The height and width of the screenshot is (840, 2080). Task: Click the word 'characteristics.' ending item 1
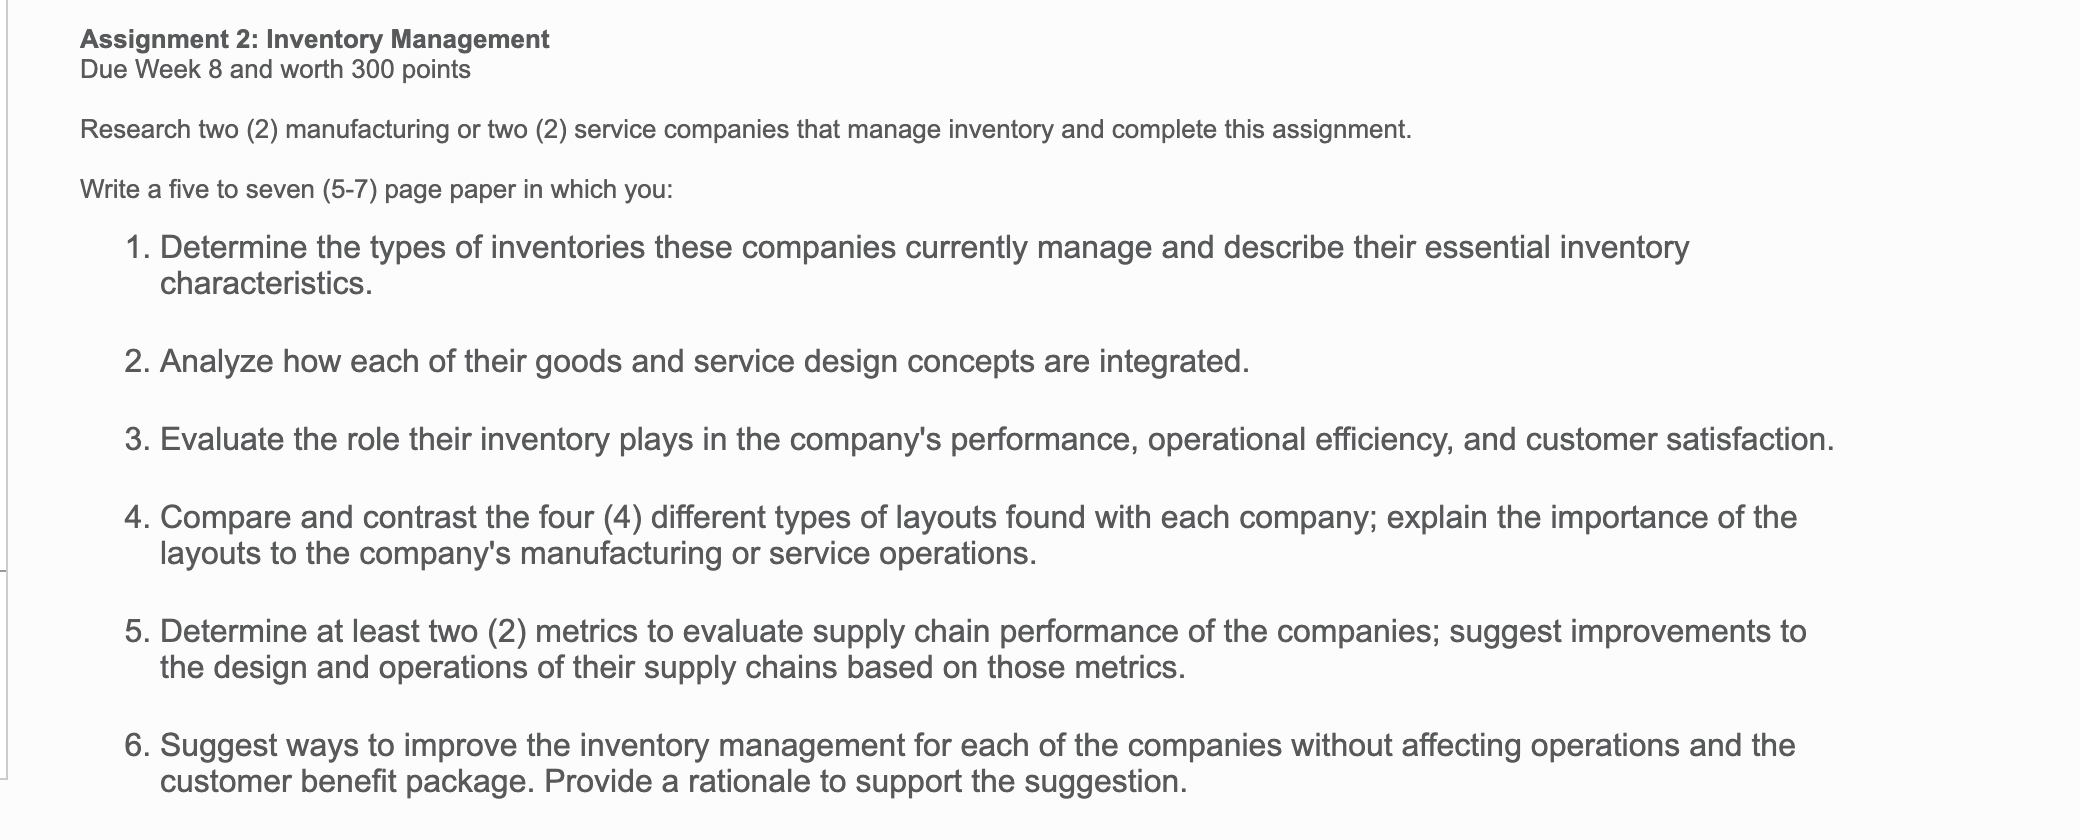click(x=266, y=284)
